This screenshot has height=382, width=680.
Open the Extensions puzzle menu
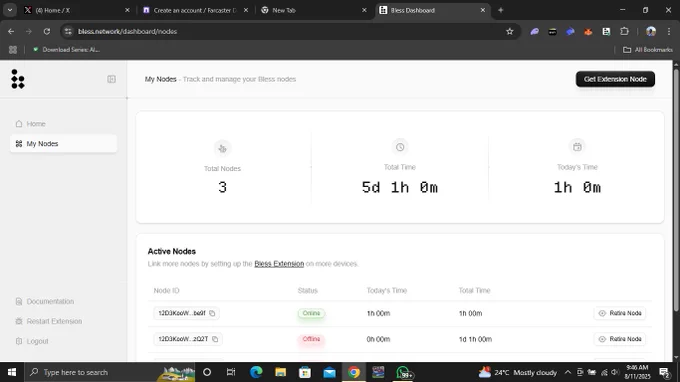[624, 31]
